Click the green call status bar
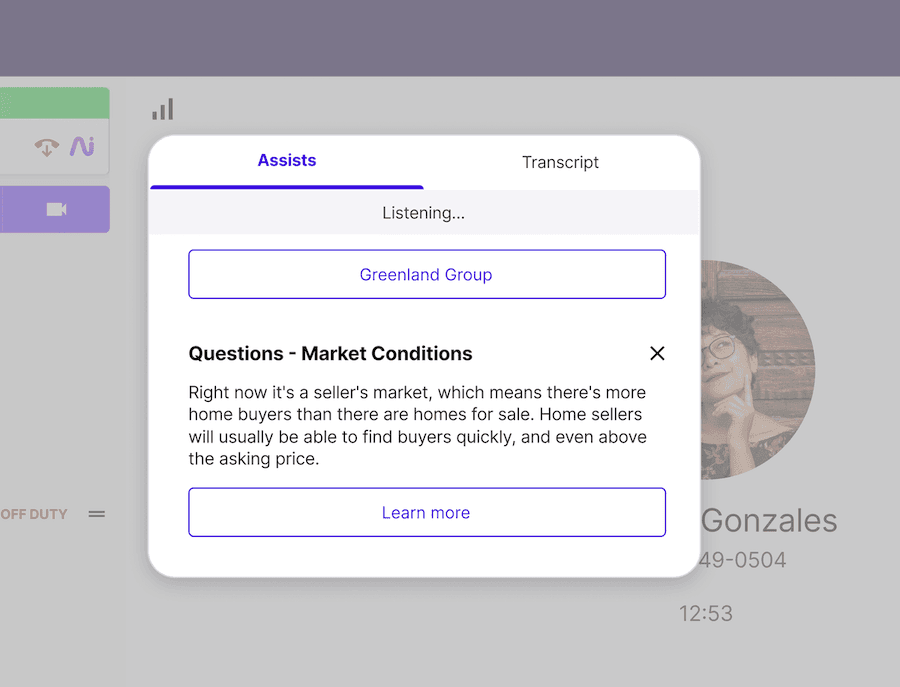The width and height of the screenshot is (900, 687). 54,103
